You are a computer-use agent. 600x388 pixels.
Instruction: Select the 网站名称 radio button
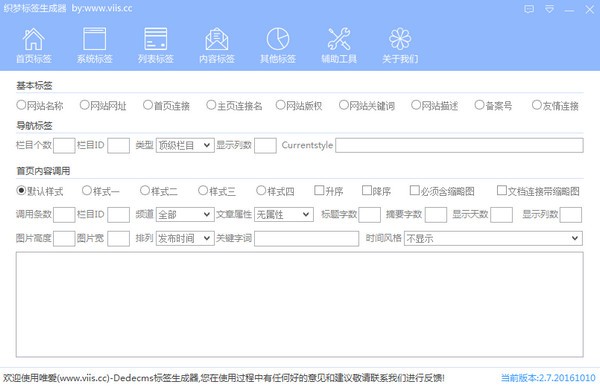pos(21,105)
